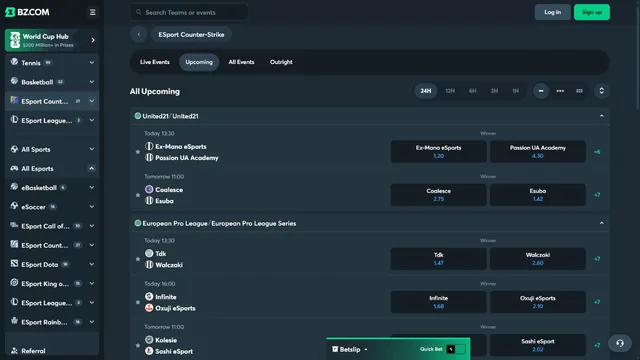
Task: Select the 12H time filter
Action: pyautogui.click(x=450, y=91)
